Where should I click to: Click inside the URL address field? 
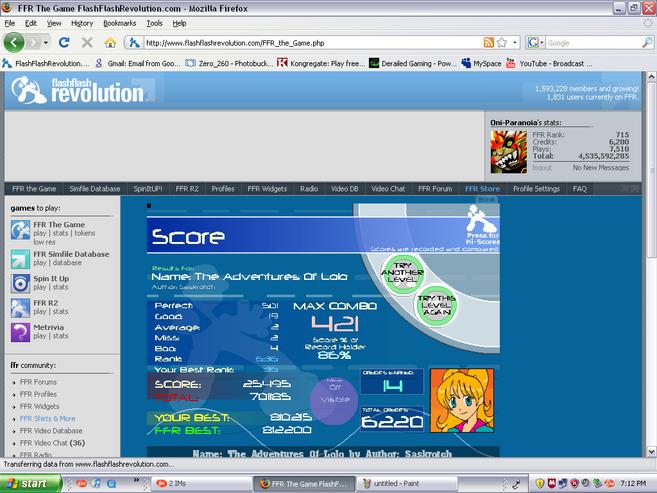312,43
